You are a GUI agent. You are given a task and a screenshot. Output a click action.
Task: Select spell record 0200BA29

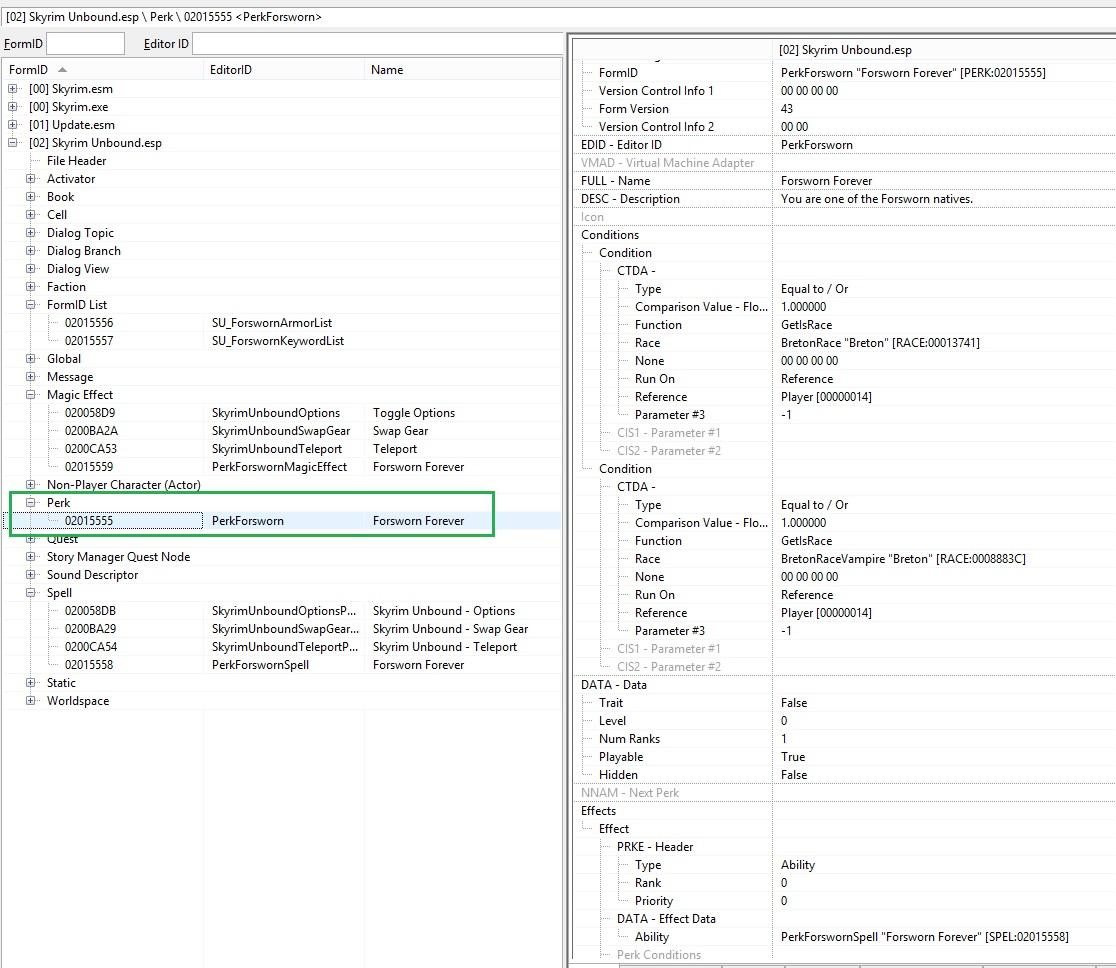[x=283, y=628]
